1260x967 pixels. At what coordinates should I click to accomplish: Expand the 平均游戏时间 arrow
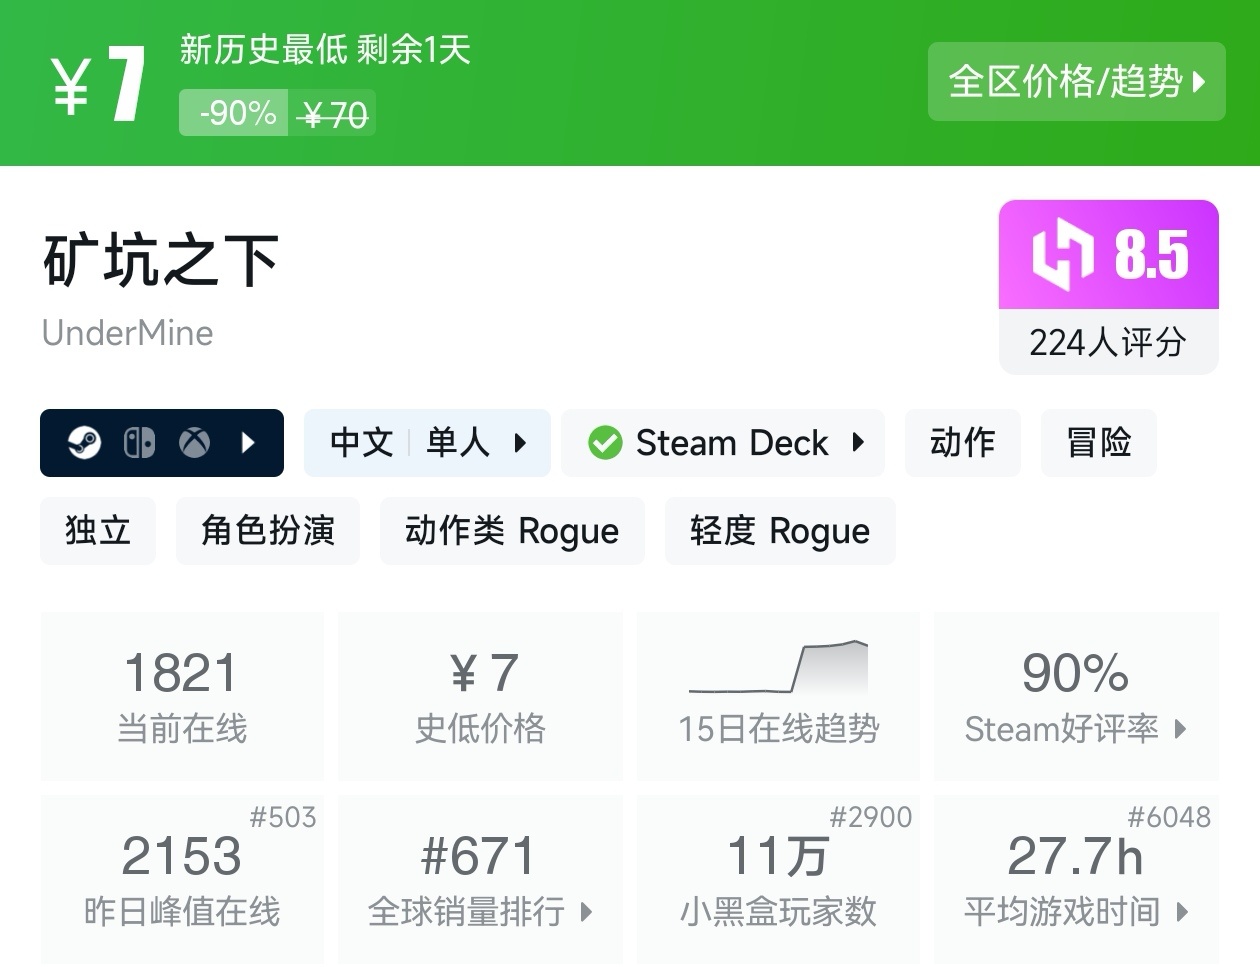tap(1183, 911)
